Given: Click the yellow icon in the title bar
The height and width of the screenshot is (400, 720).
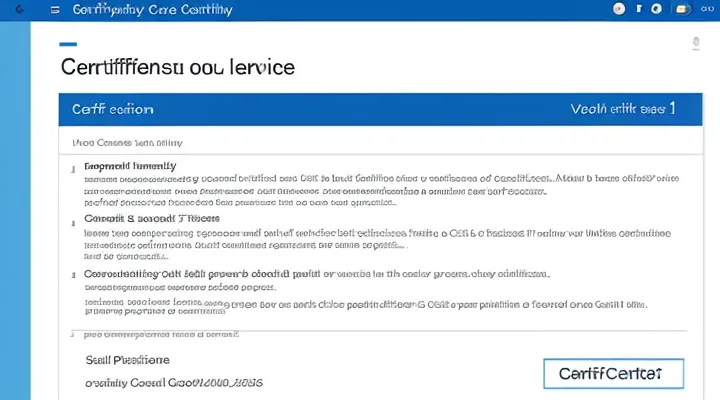Looking at the screenshot, I should tap(682, 9).
